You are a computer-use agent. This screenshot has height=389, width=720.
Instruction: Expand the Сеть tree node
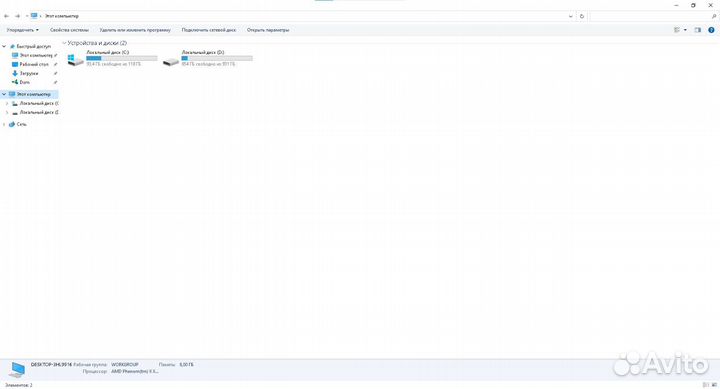click(4, 124)
